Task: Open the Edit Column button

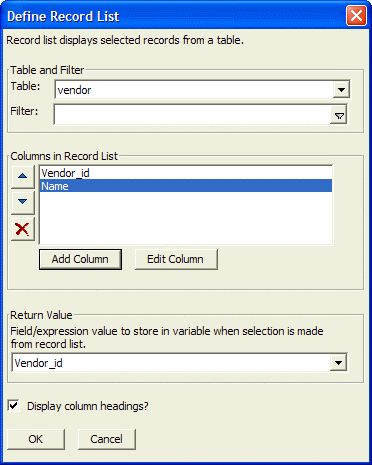Action: 176,259
